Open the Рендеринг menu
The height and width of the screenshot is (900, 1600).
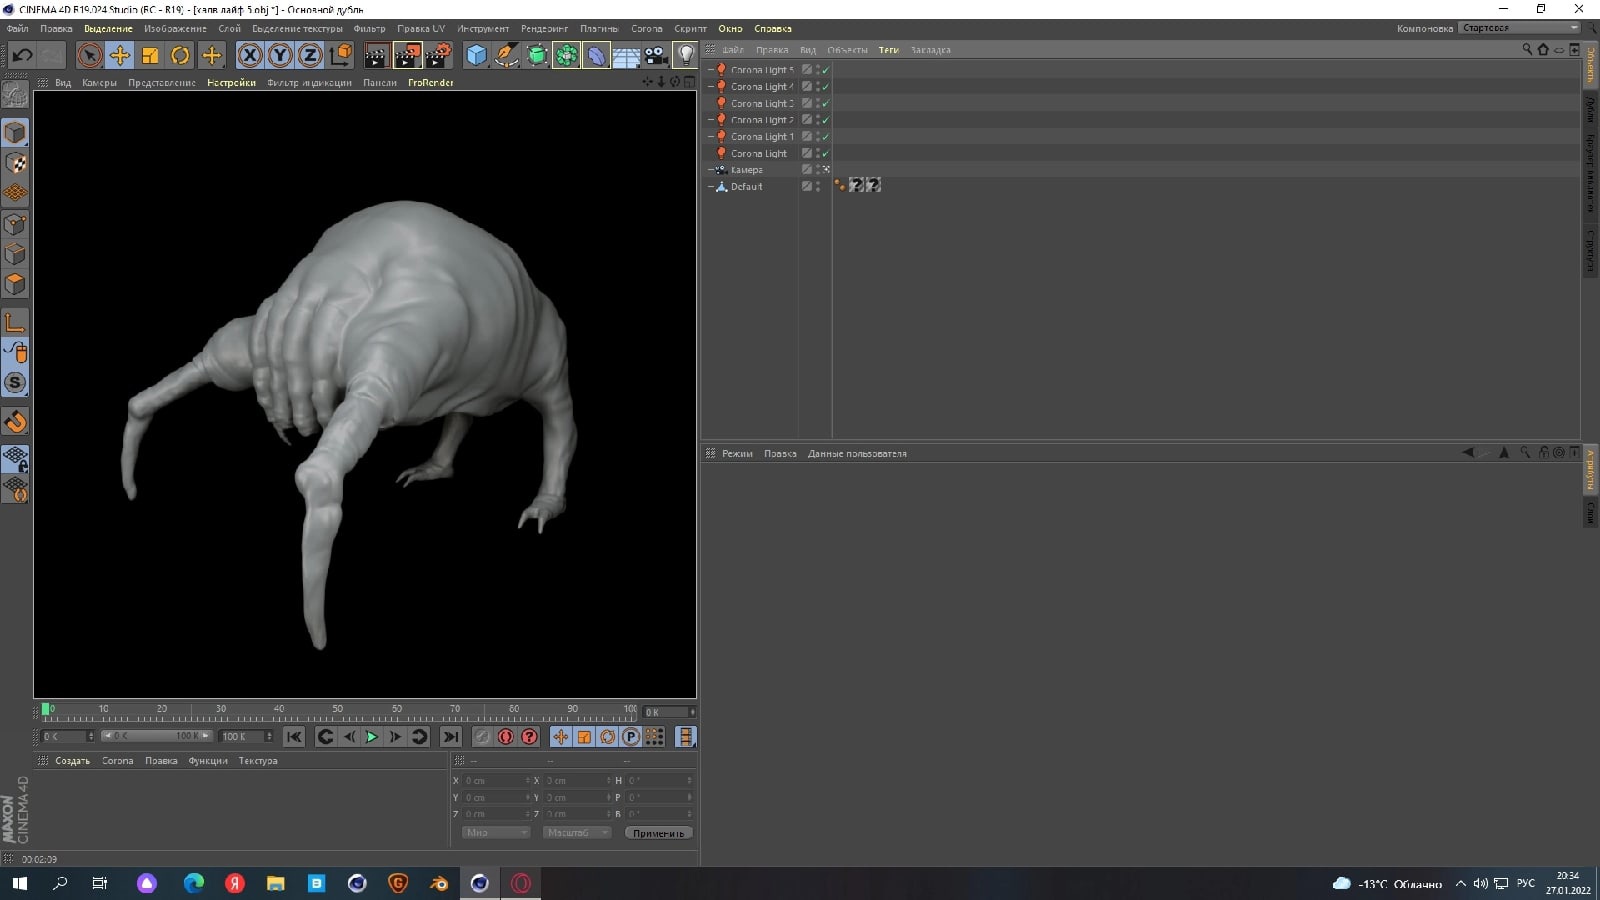(x=543, y=29)
